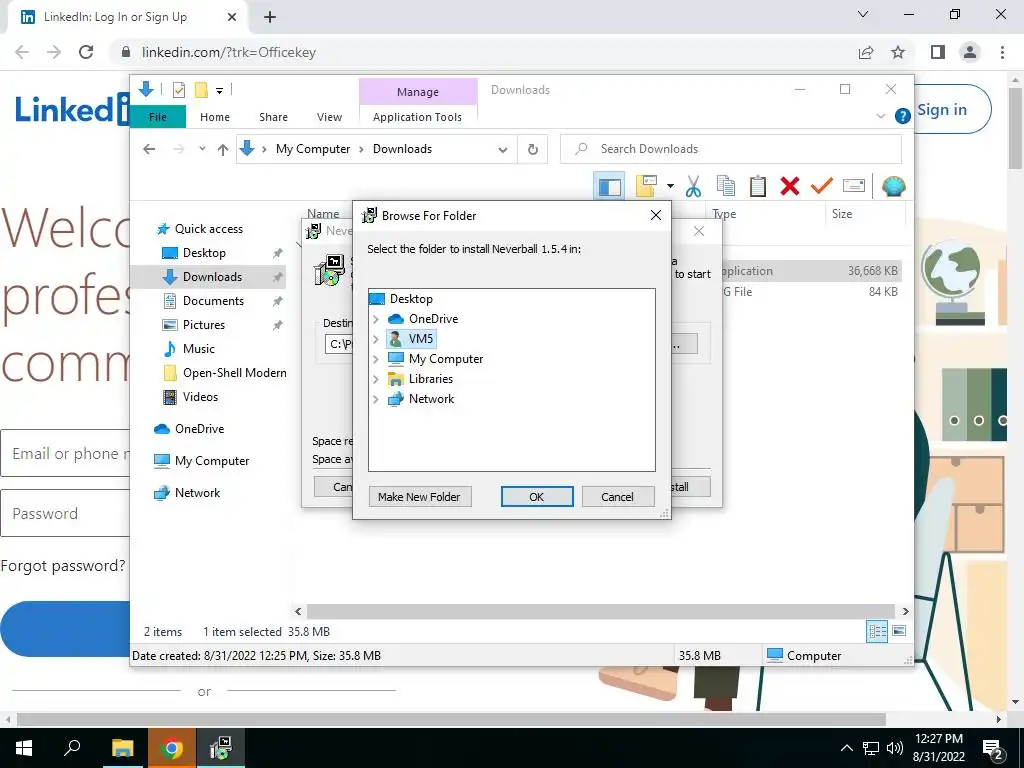1024x768 pixels.
Task: Expand the Network node in Browse dialog
Action: pyautogui.click(x=376, y=399)
